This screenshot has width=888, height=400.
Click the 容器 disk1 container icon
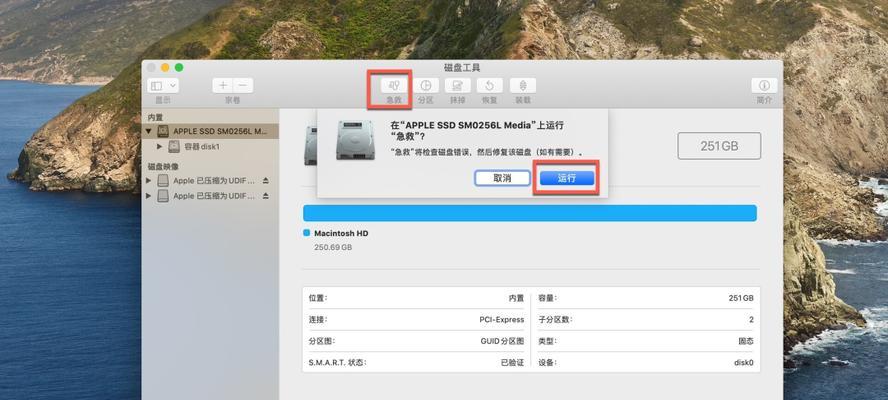[x=174, y=147]
